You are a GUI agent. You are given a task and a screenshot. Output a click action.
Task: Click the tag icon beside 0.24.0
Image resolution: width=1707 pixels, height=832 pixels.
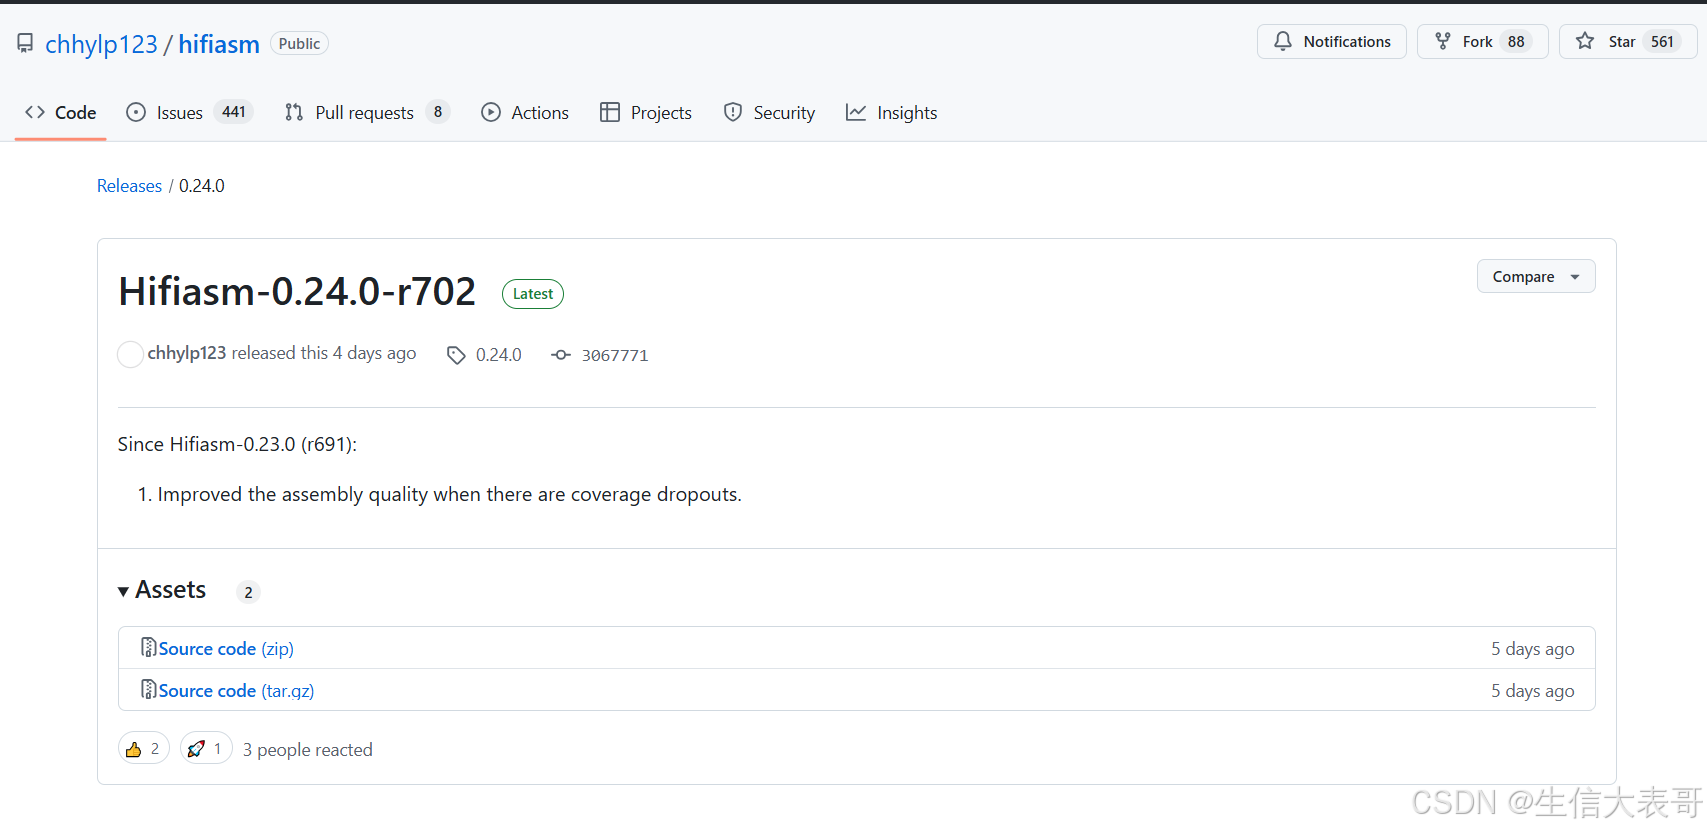(456, 355)
